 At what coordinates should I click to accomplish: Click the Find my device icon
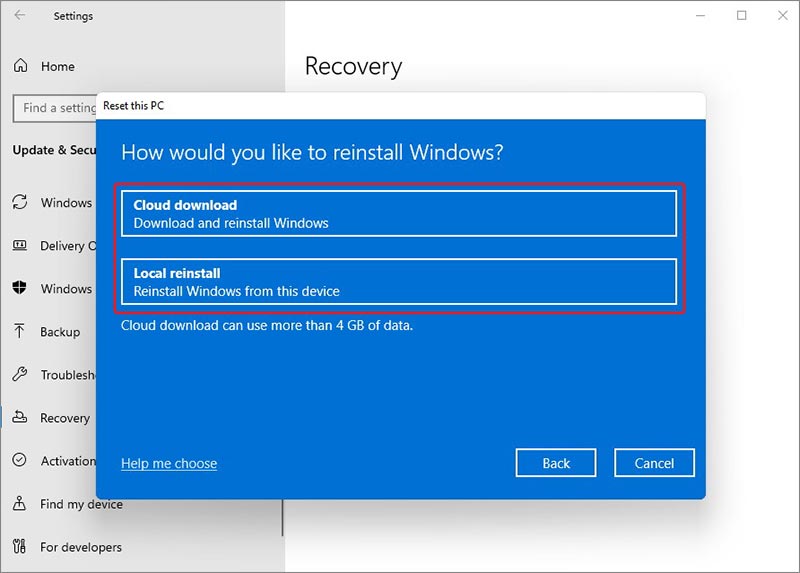pos(19,503)
